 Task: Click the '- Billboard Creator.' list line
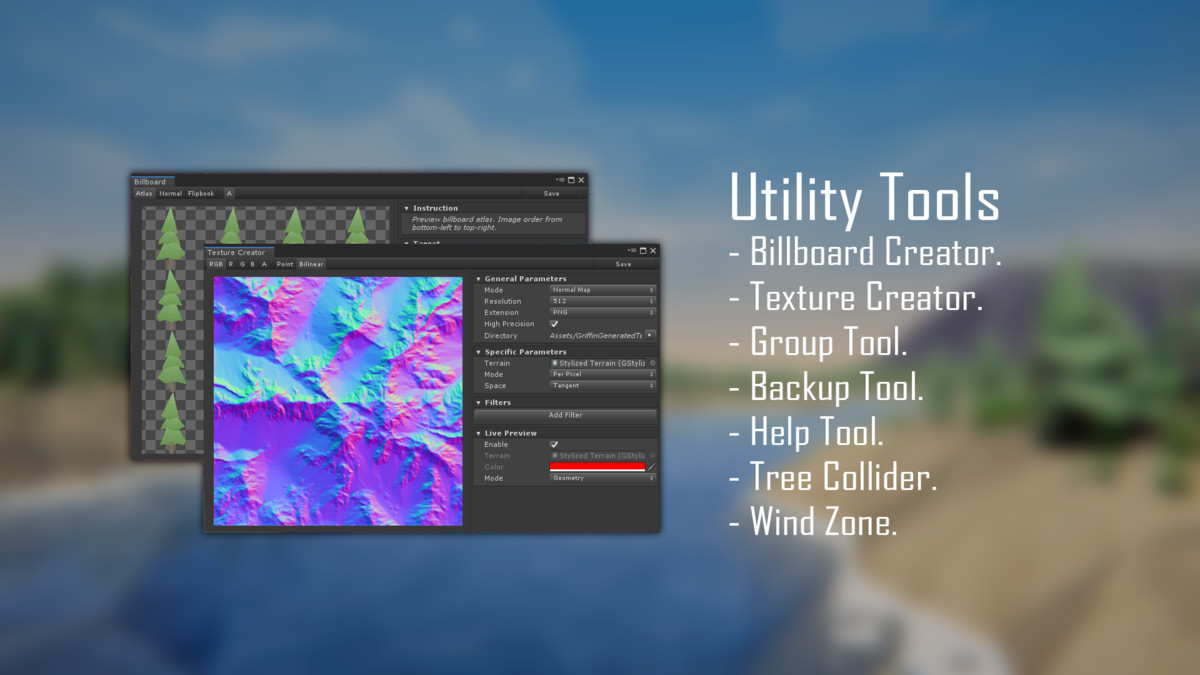tap(865, 252)
